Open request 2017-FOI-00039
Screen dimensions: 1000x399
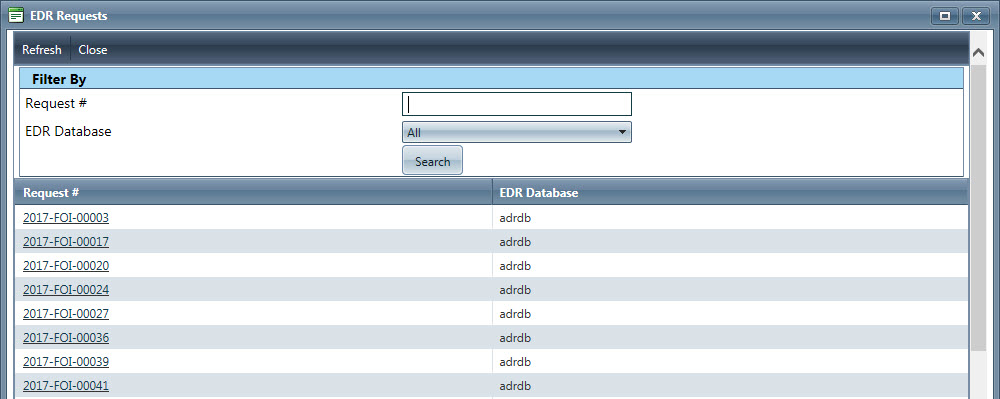pos(66,362)
